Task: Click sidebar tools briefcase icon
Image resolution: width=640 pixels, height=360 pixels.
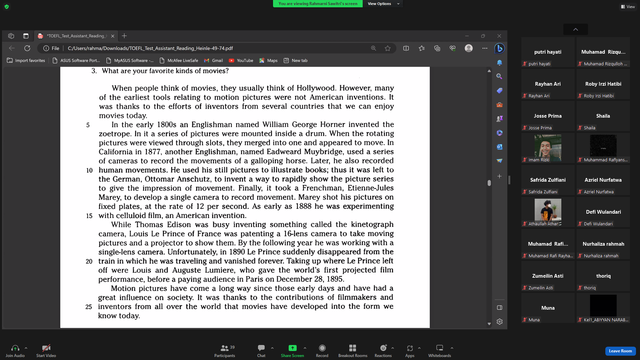Action: click(x=499, y=105)
